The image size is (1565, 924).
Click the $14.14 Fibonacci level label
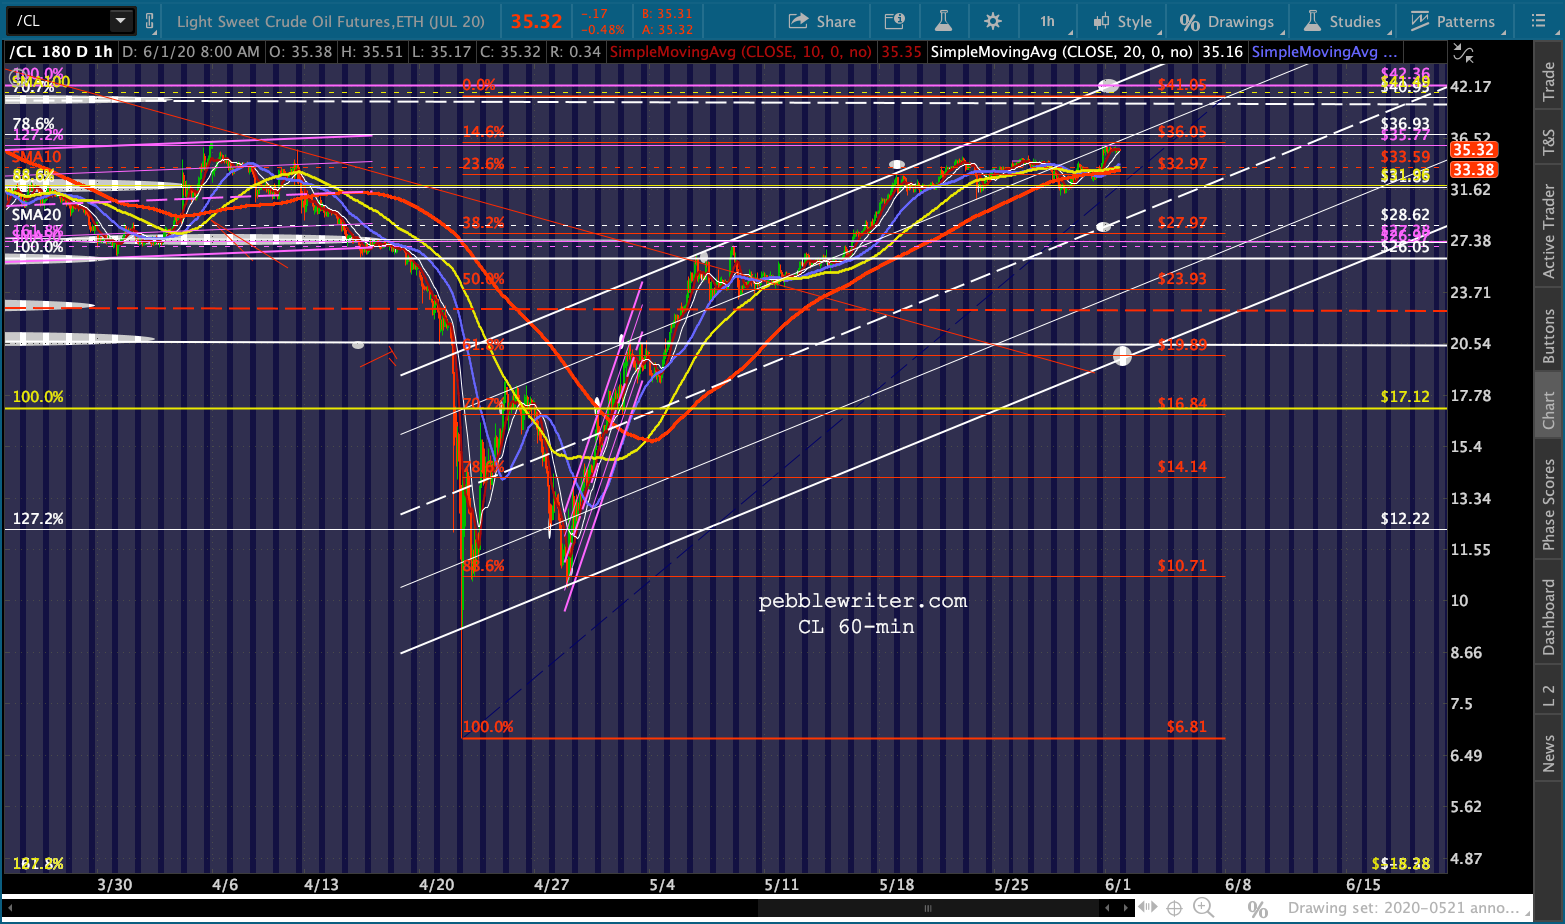(1182, 467)
